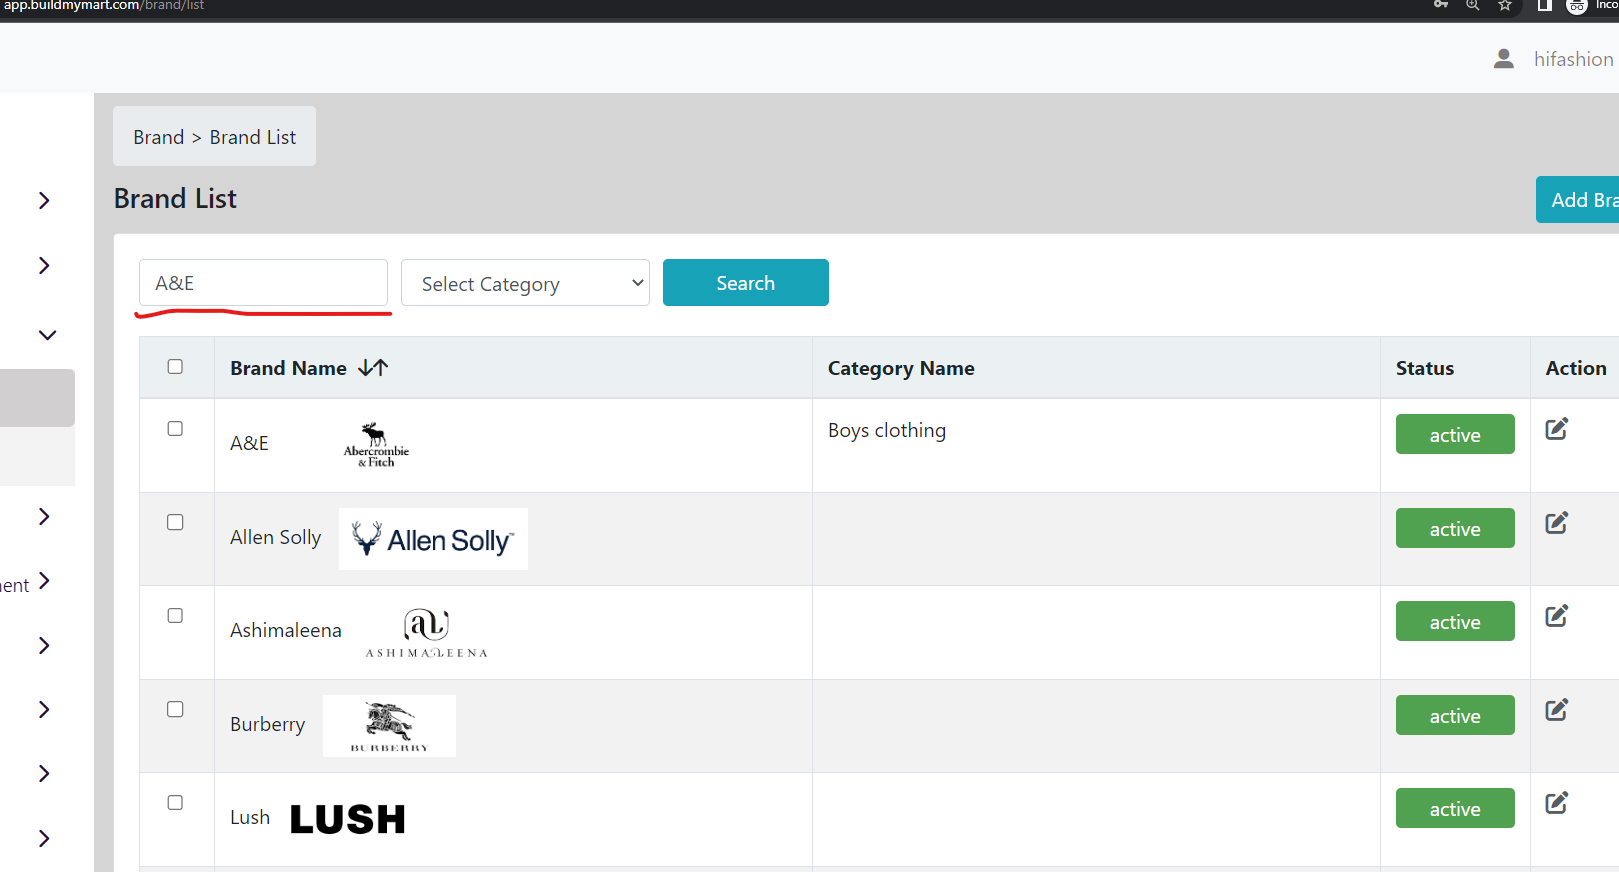
Task: Click the Burberry brand name text
Action: pos(267,724)
